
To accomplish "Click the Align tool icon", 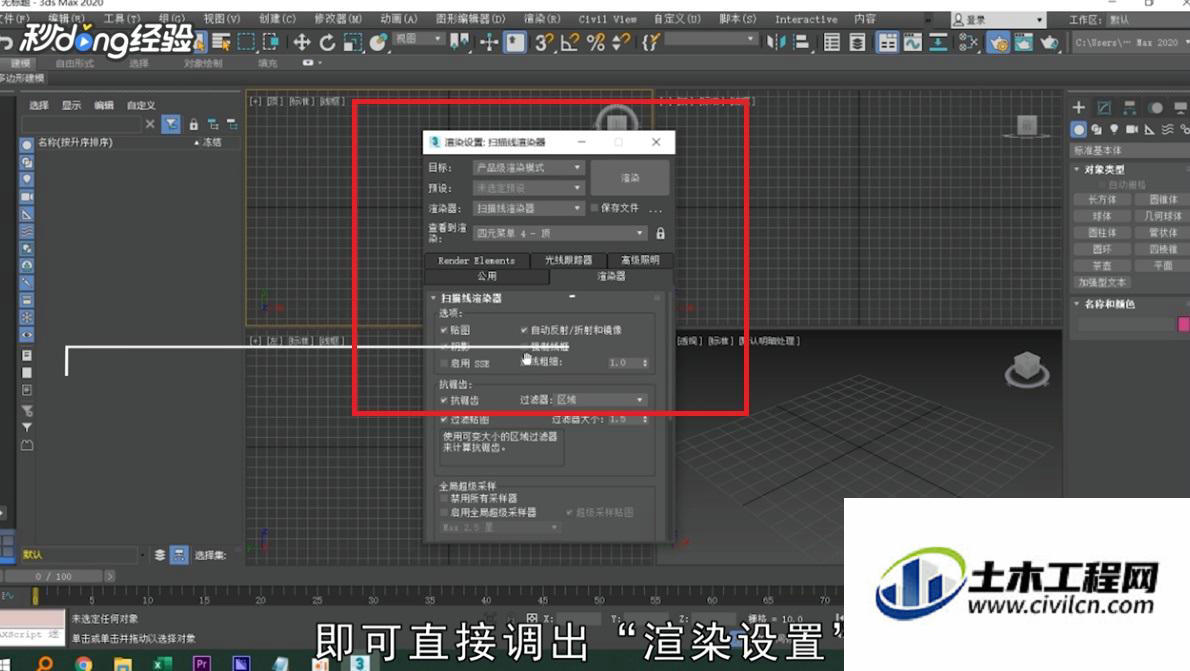I will point(801,43).
